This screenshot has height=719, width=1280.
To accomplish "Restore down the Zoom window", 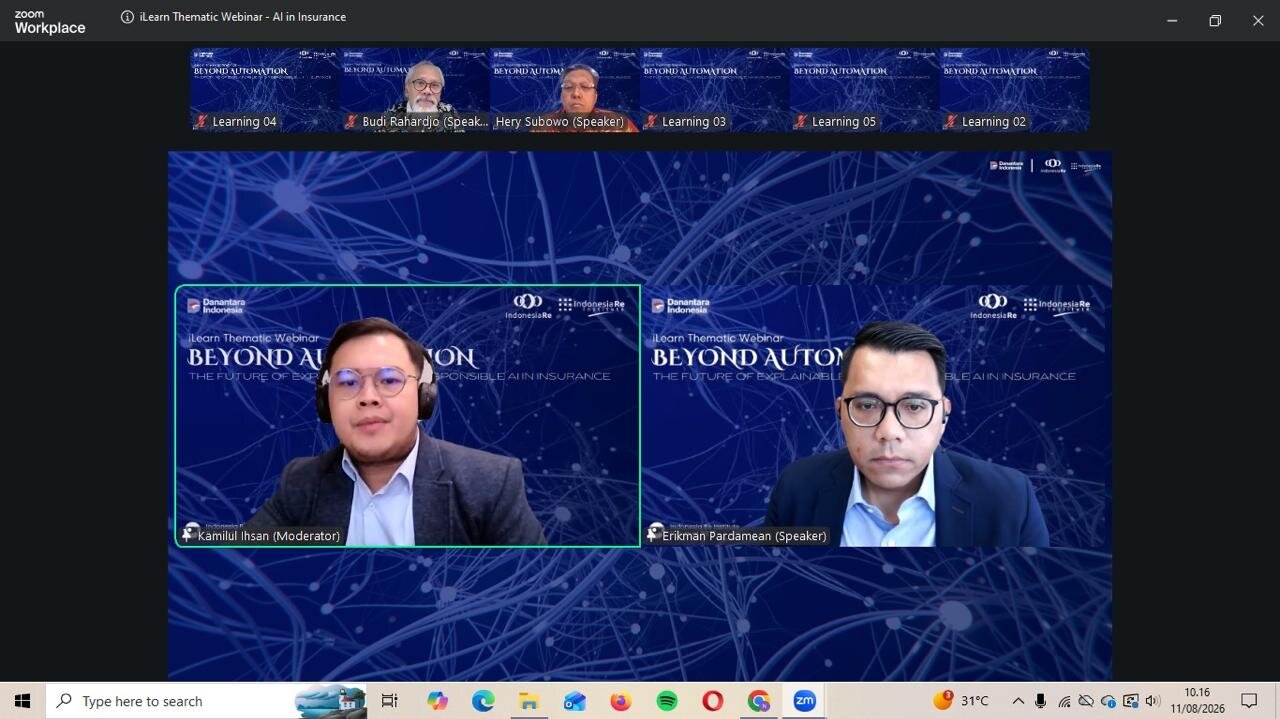I will 1215,21.
